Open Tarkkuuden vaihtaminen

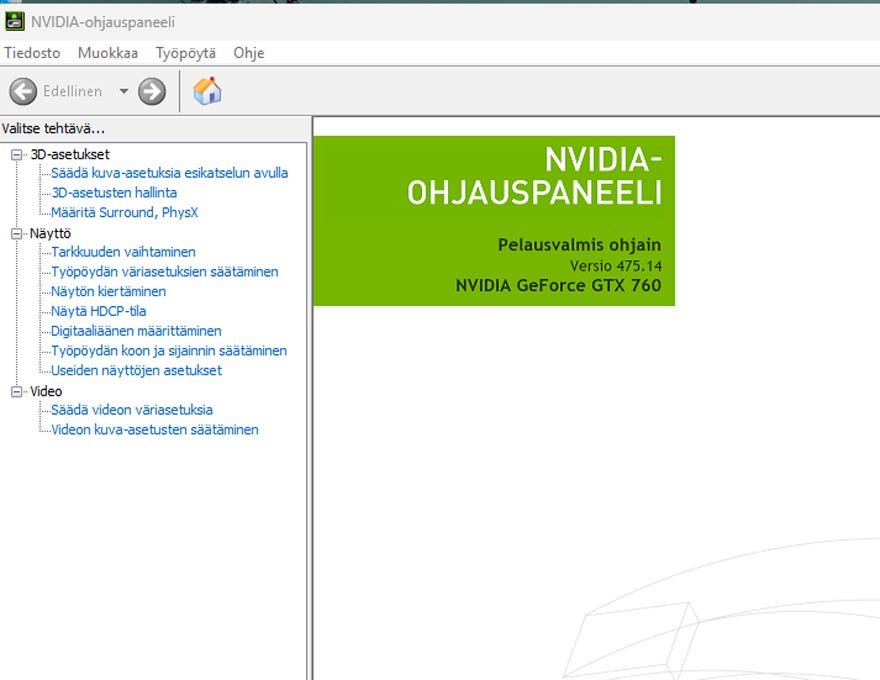(123, 252)
